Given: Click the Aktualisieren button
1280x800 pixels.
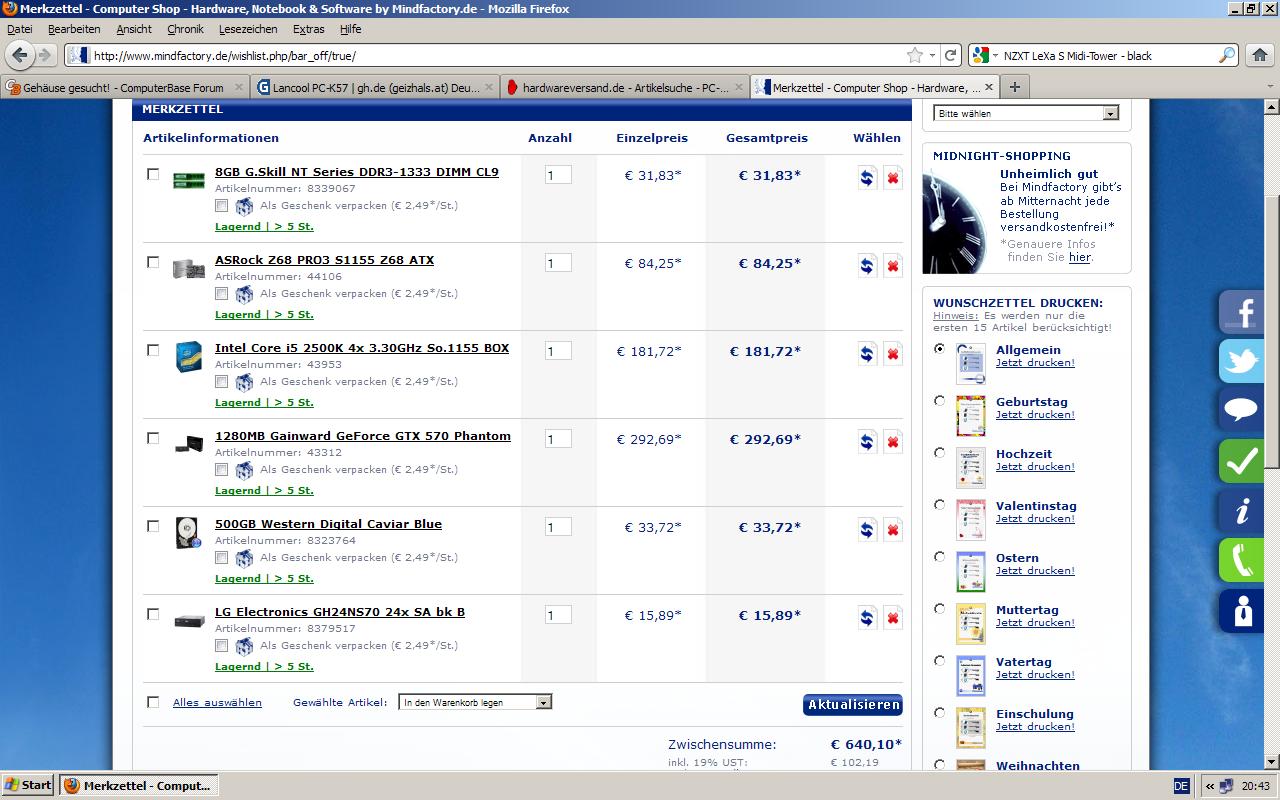Looking at the screenshot, I should click(x=853, y=705).
